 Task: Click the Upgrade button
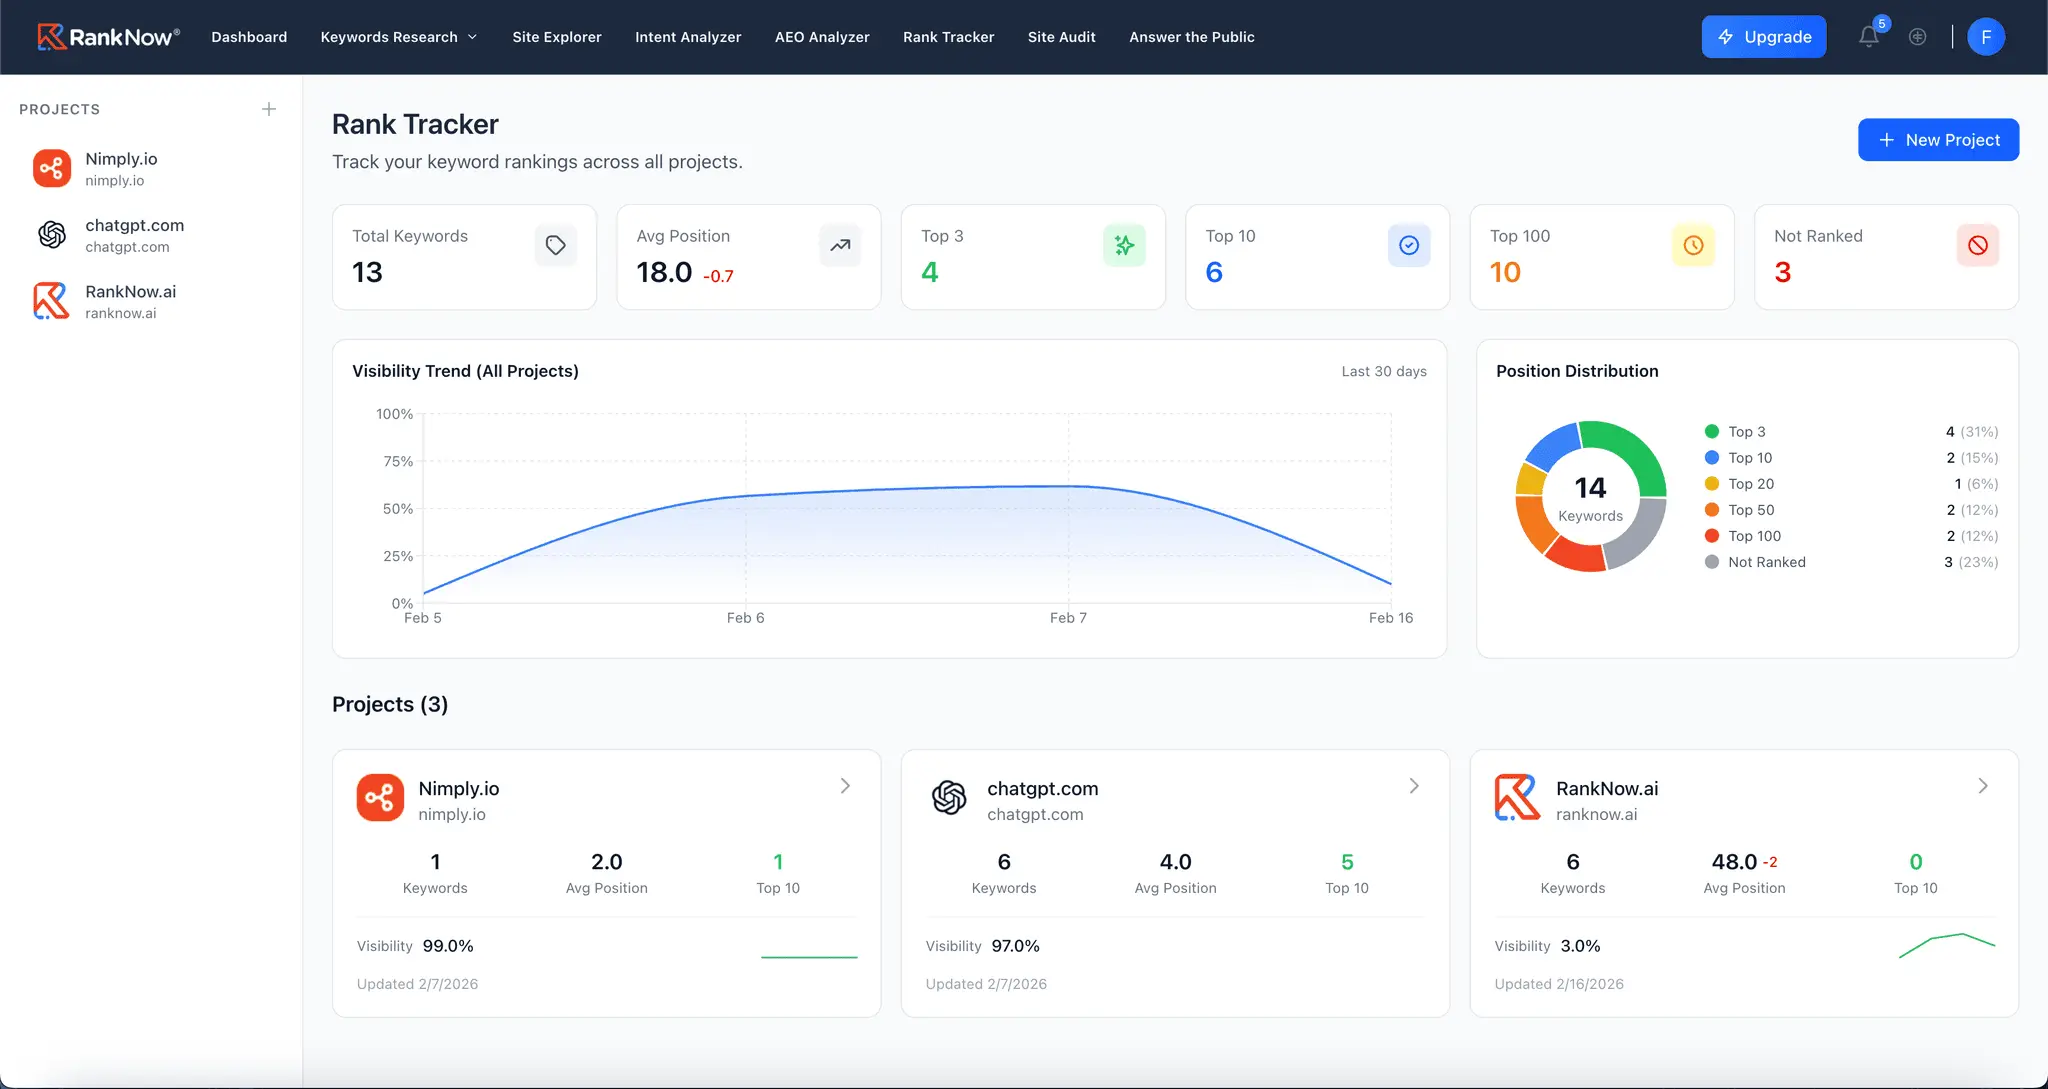(1764, 37)
